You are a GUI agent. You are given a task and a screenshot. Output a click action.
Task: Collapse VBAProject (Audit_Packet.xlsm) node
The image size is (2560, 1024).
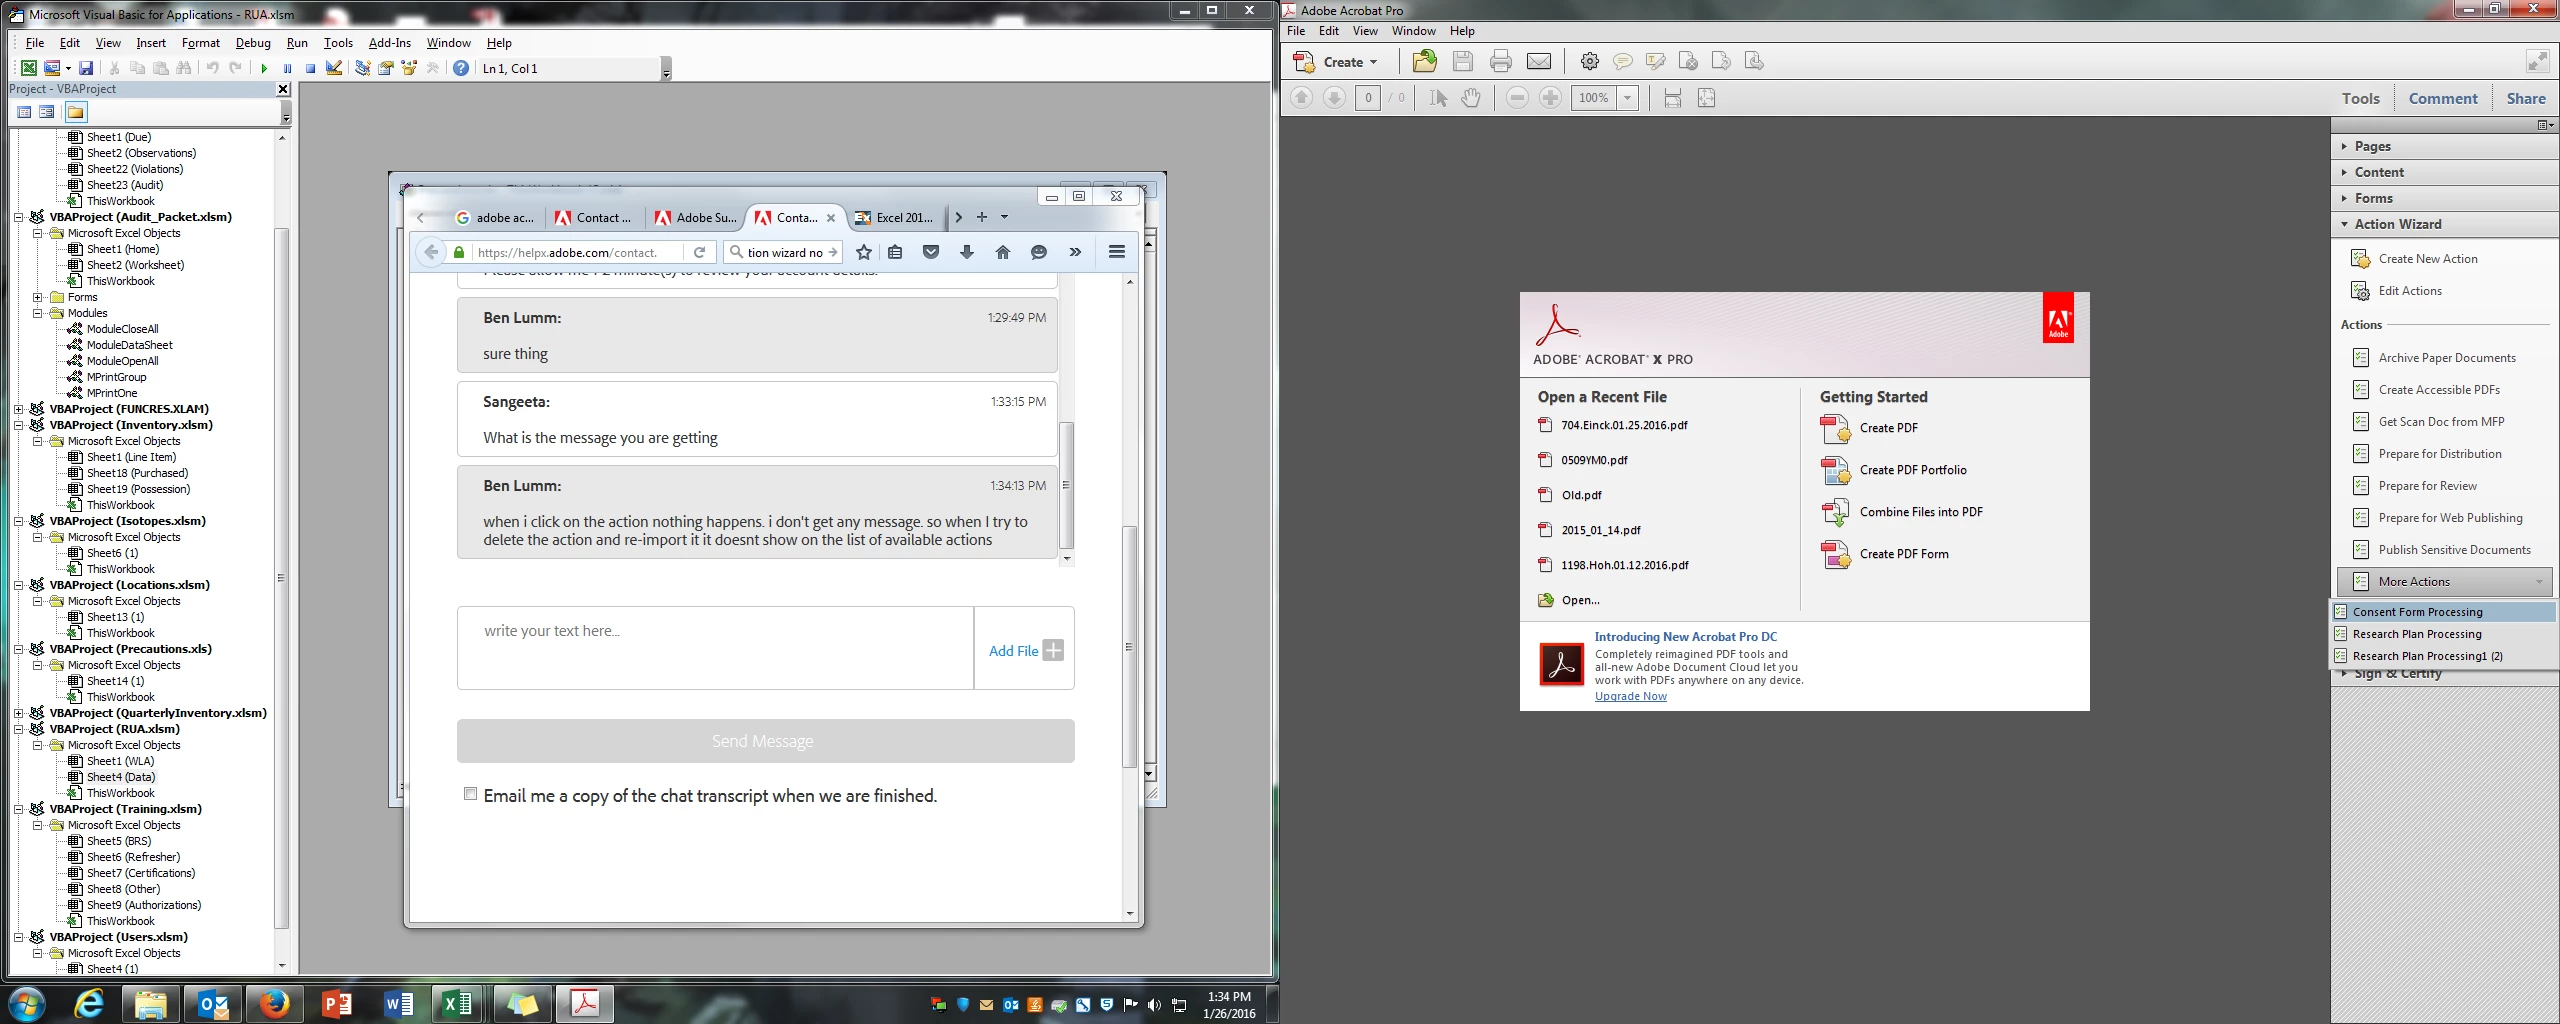(19, 217)
